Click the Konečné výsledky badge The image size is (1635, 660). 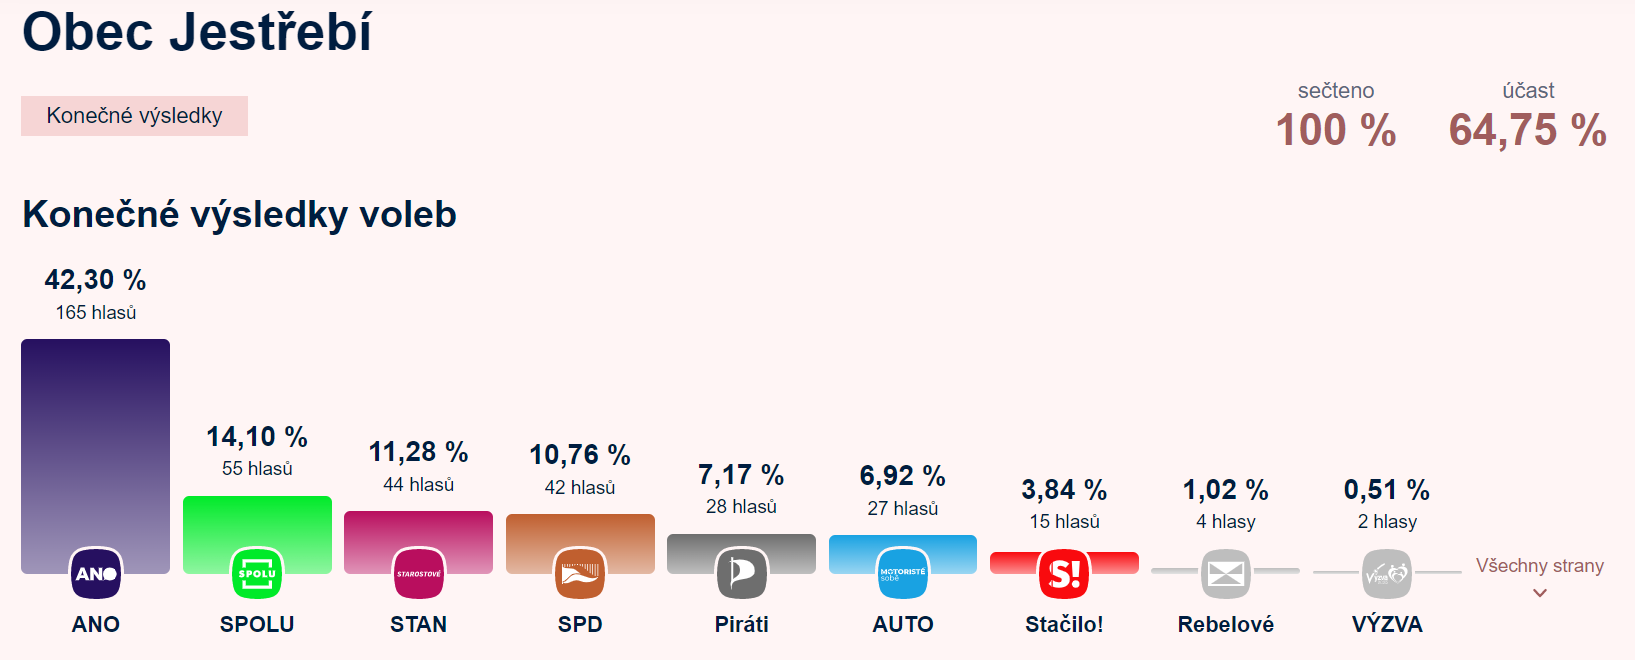click(134, 116)
